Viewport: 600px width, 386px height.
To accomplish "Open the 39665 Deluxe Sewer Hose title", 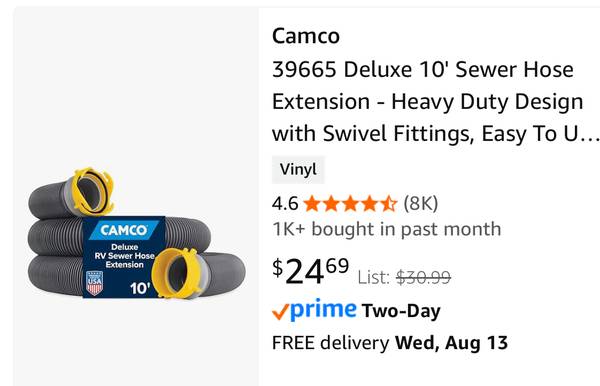I will click(x=435, y=101).
